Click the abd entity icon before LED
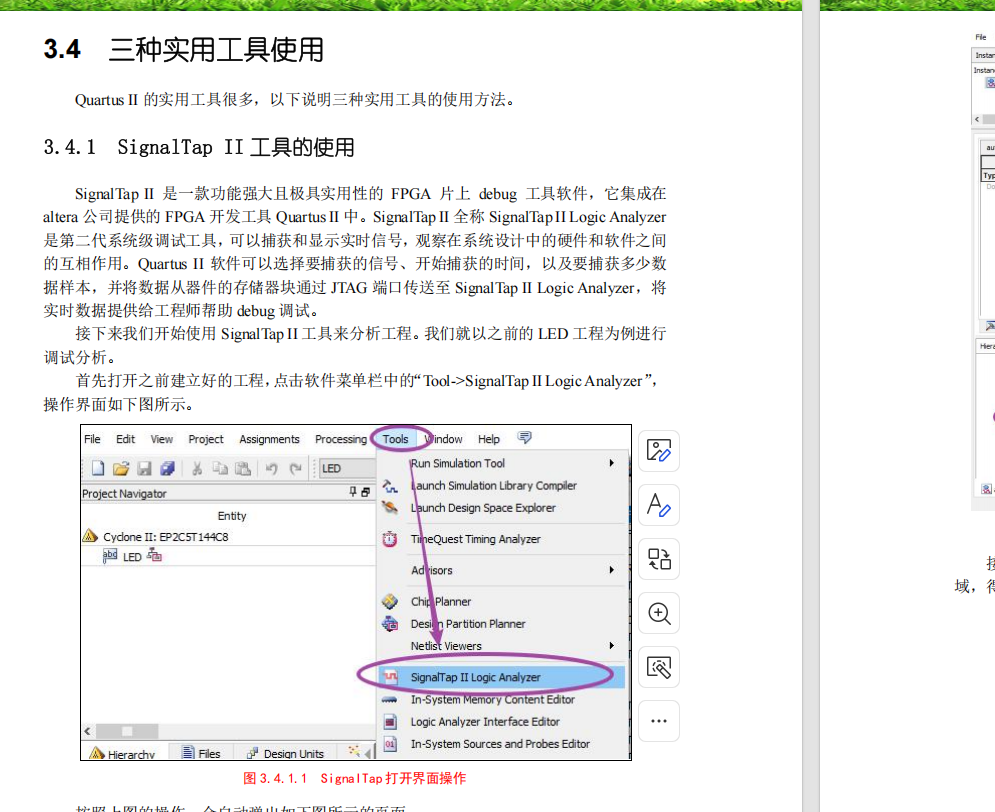 click(x=110, y=556)
